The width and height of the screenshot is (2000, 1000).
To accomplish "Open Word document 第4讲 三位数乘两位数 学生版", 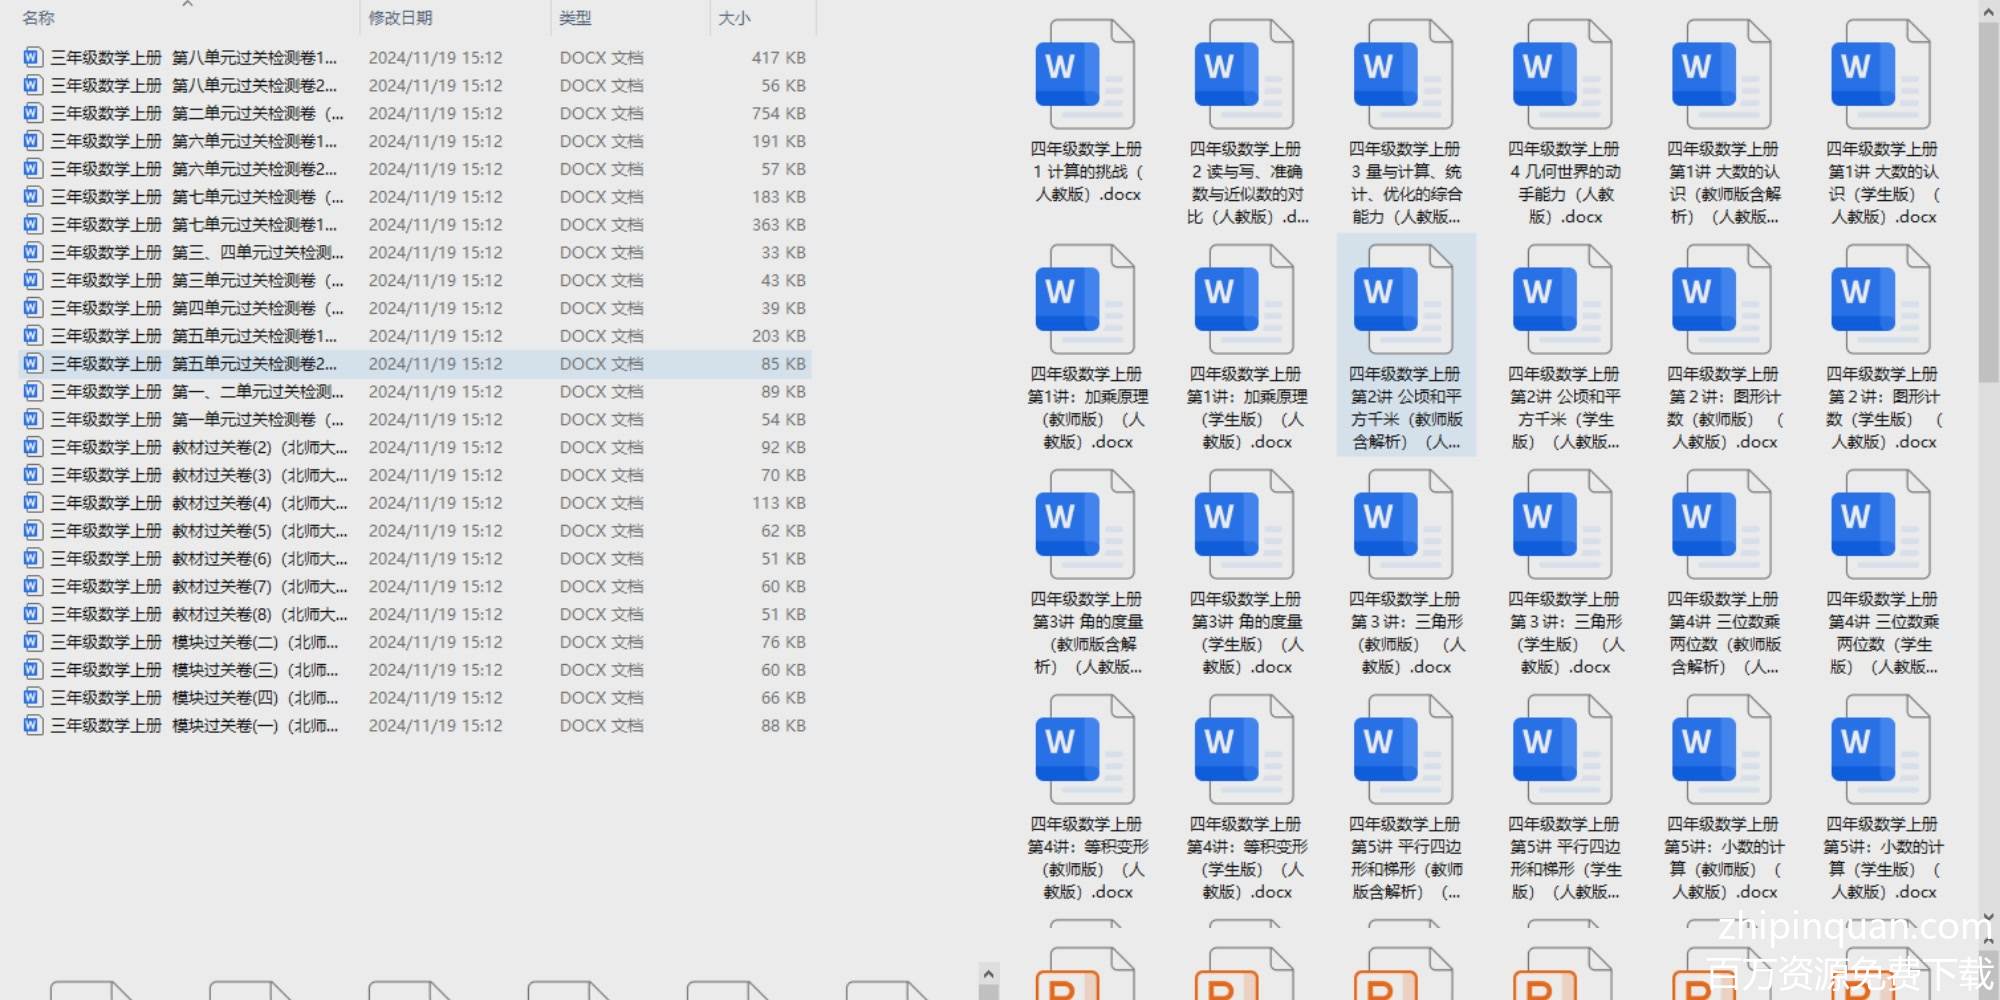I will [x=1881, y=525].
